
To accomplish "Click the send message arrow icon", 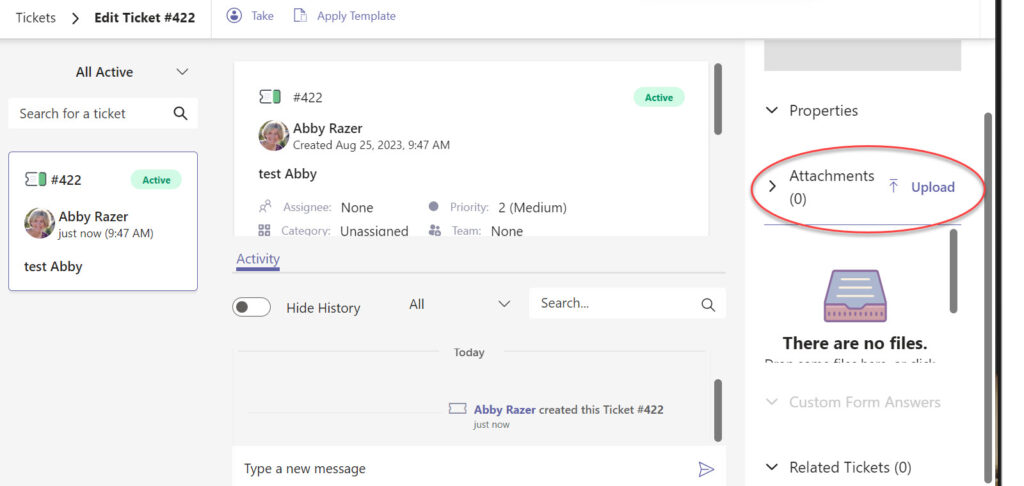I will coord(706,469).
